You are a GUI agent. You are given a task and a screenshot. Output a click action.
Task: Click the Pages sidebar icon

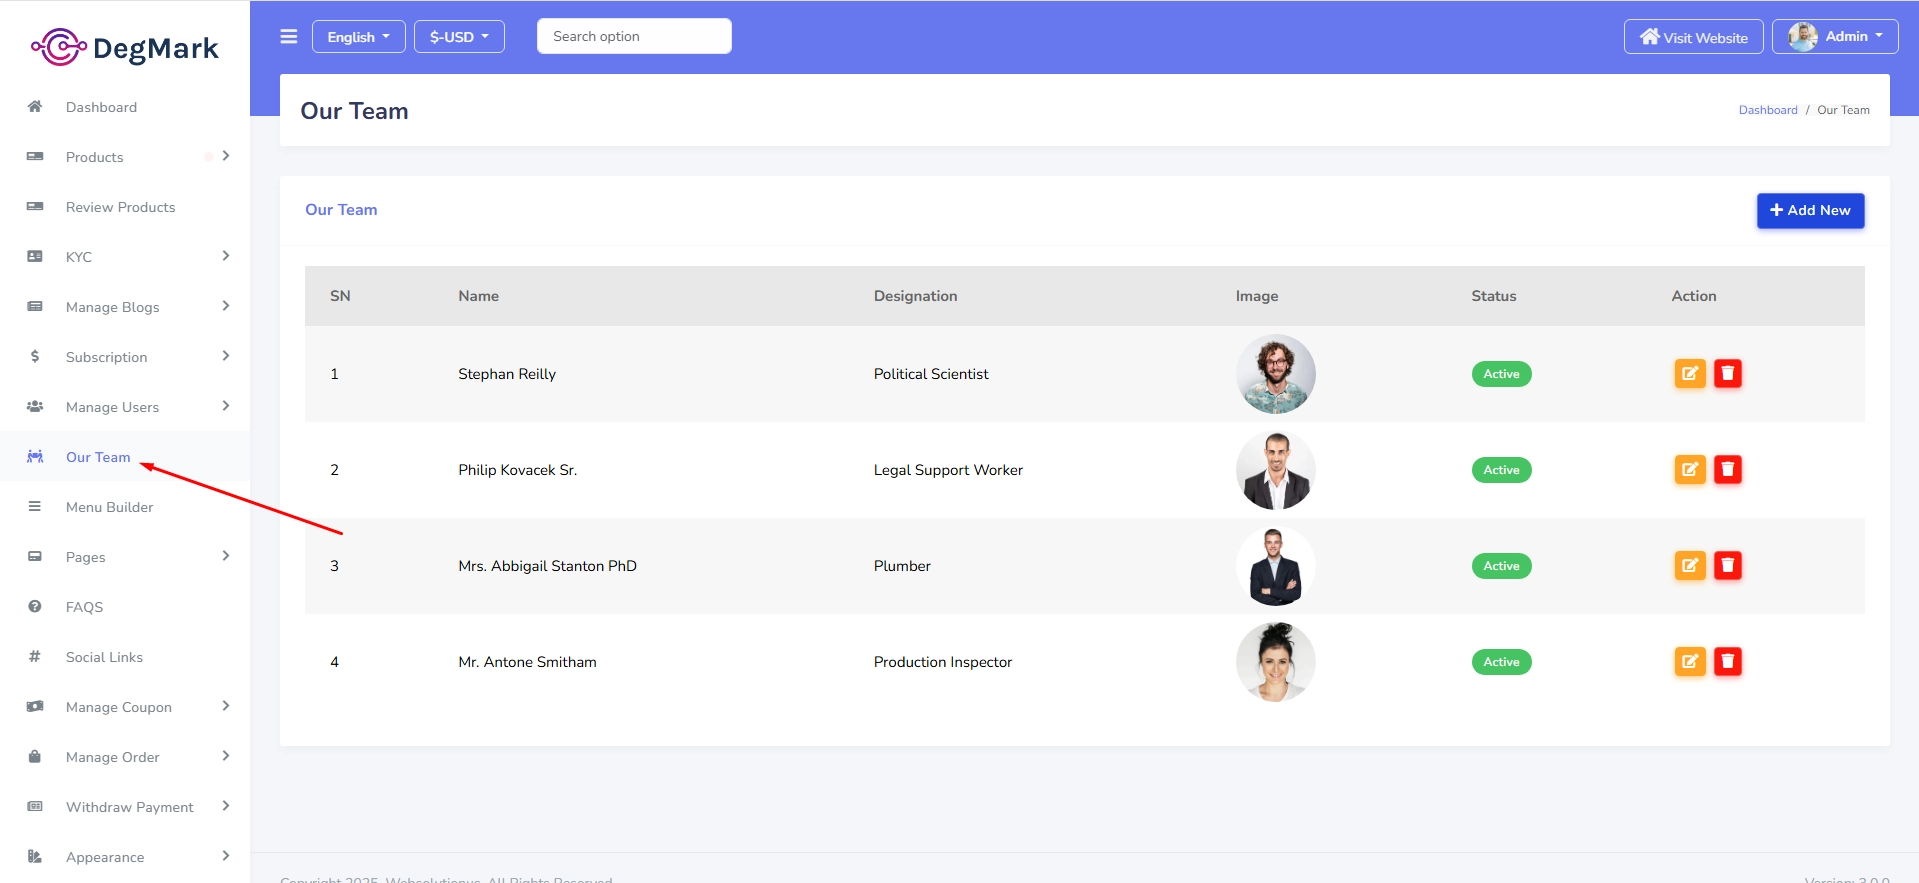point(35,556)
